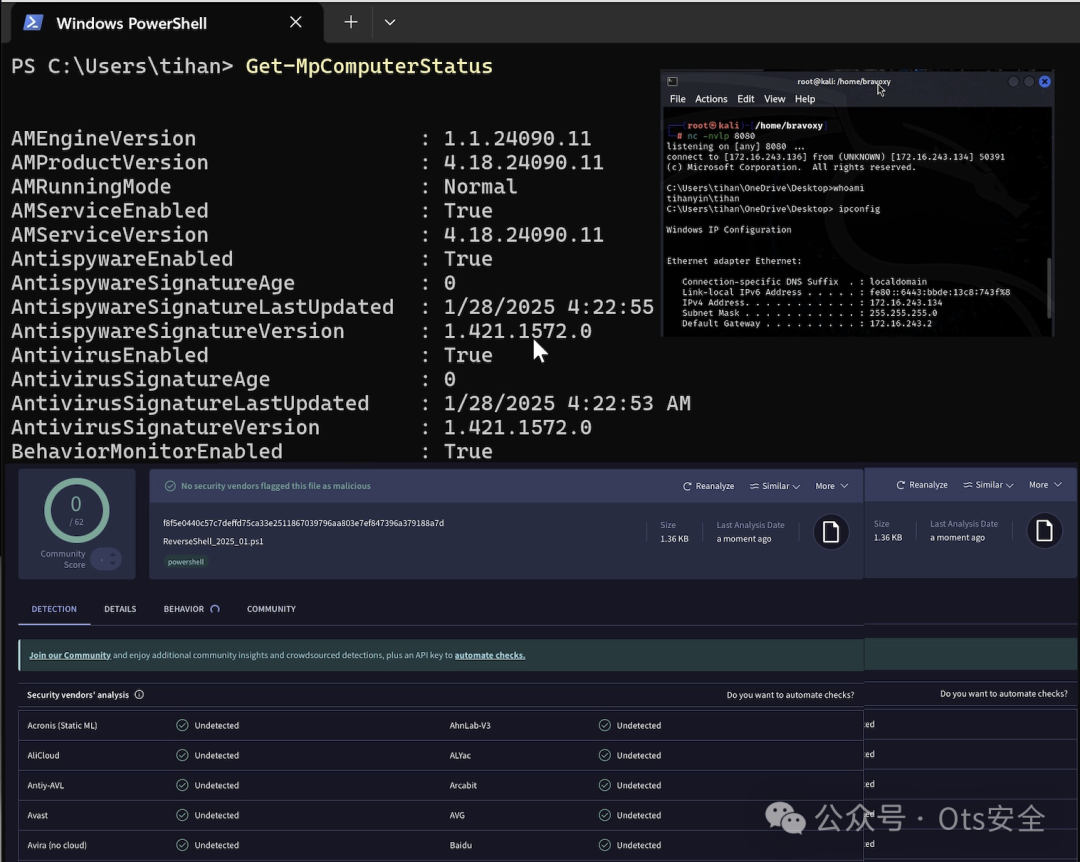This screenshot has width=1080, height=862.
Task: Click the file hash f8f5e0440c57...
Action: tap(303, 523)
